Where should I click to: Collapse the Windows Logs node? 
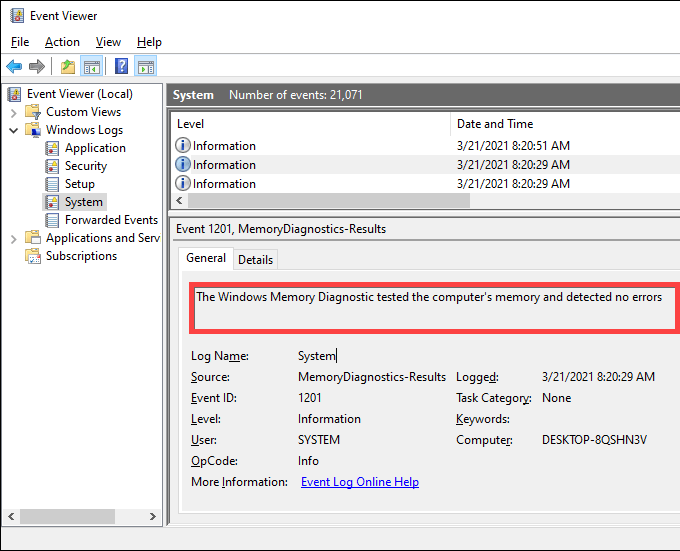13,130
